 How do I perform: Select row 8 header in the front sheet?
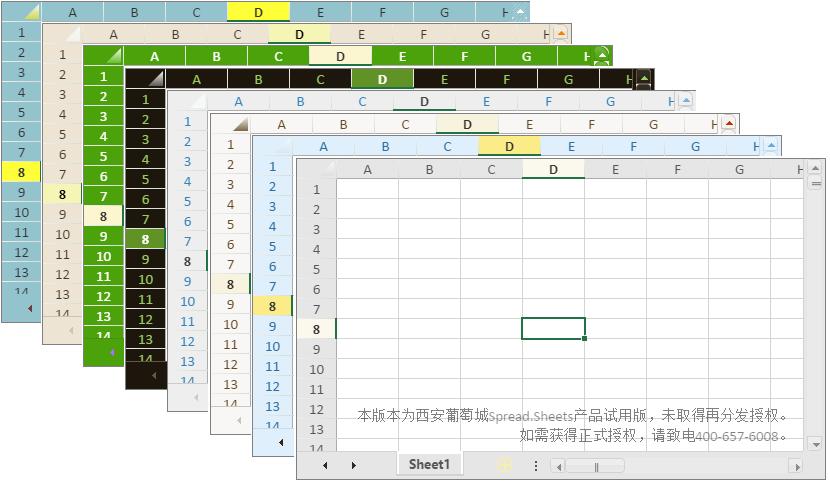(x=317, y=329)
